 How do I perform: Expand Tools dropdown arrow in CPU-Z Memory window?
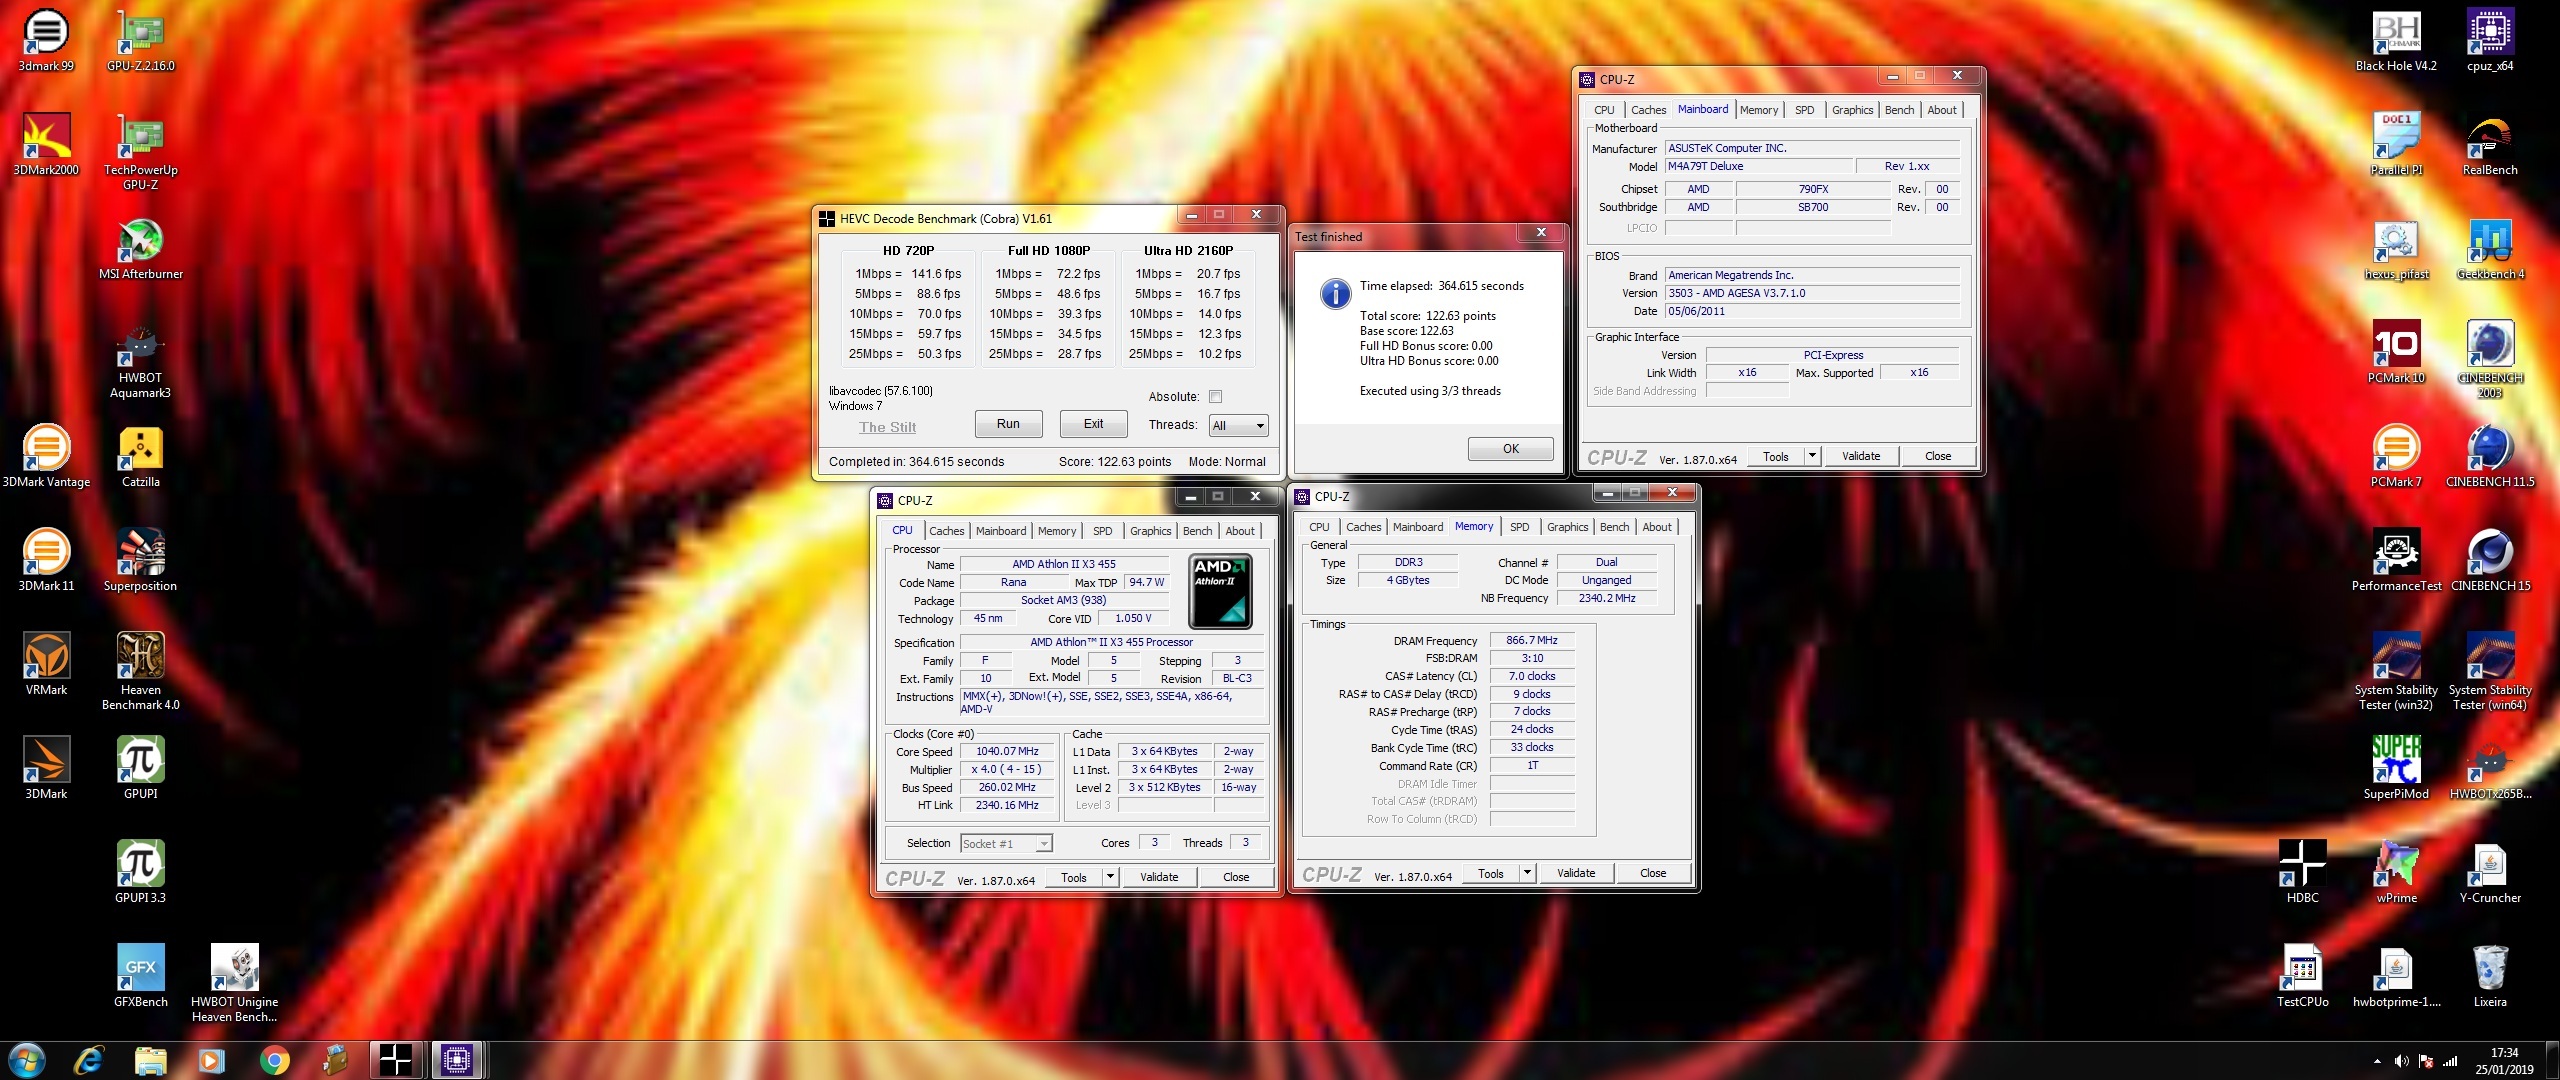1526,873
